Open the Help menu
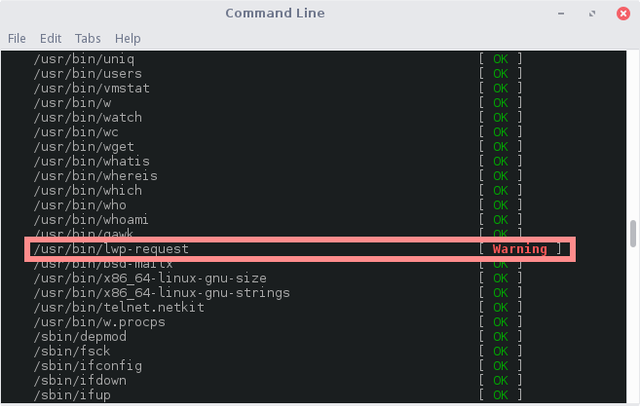Screen dimensions: 640x406 (128, 38)
